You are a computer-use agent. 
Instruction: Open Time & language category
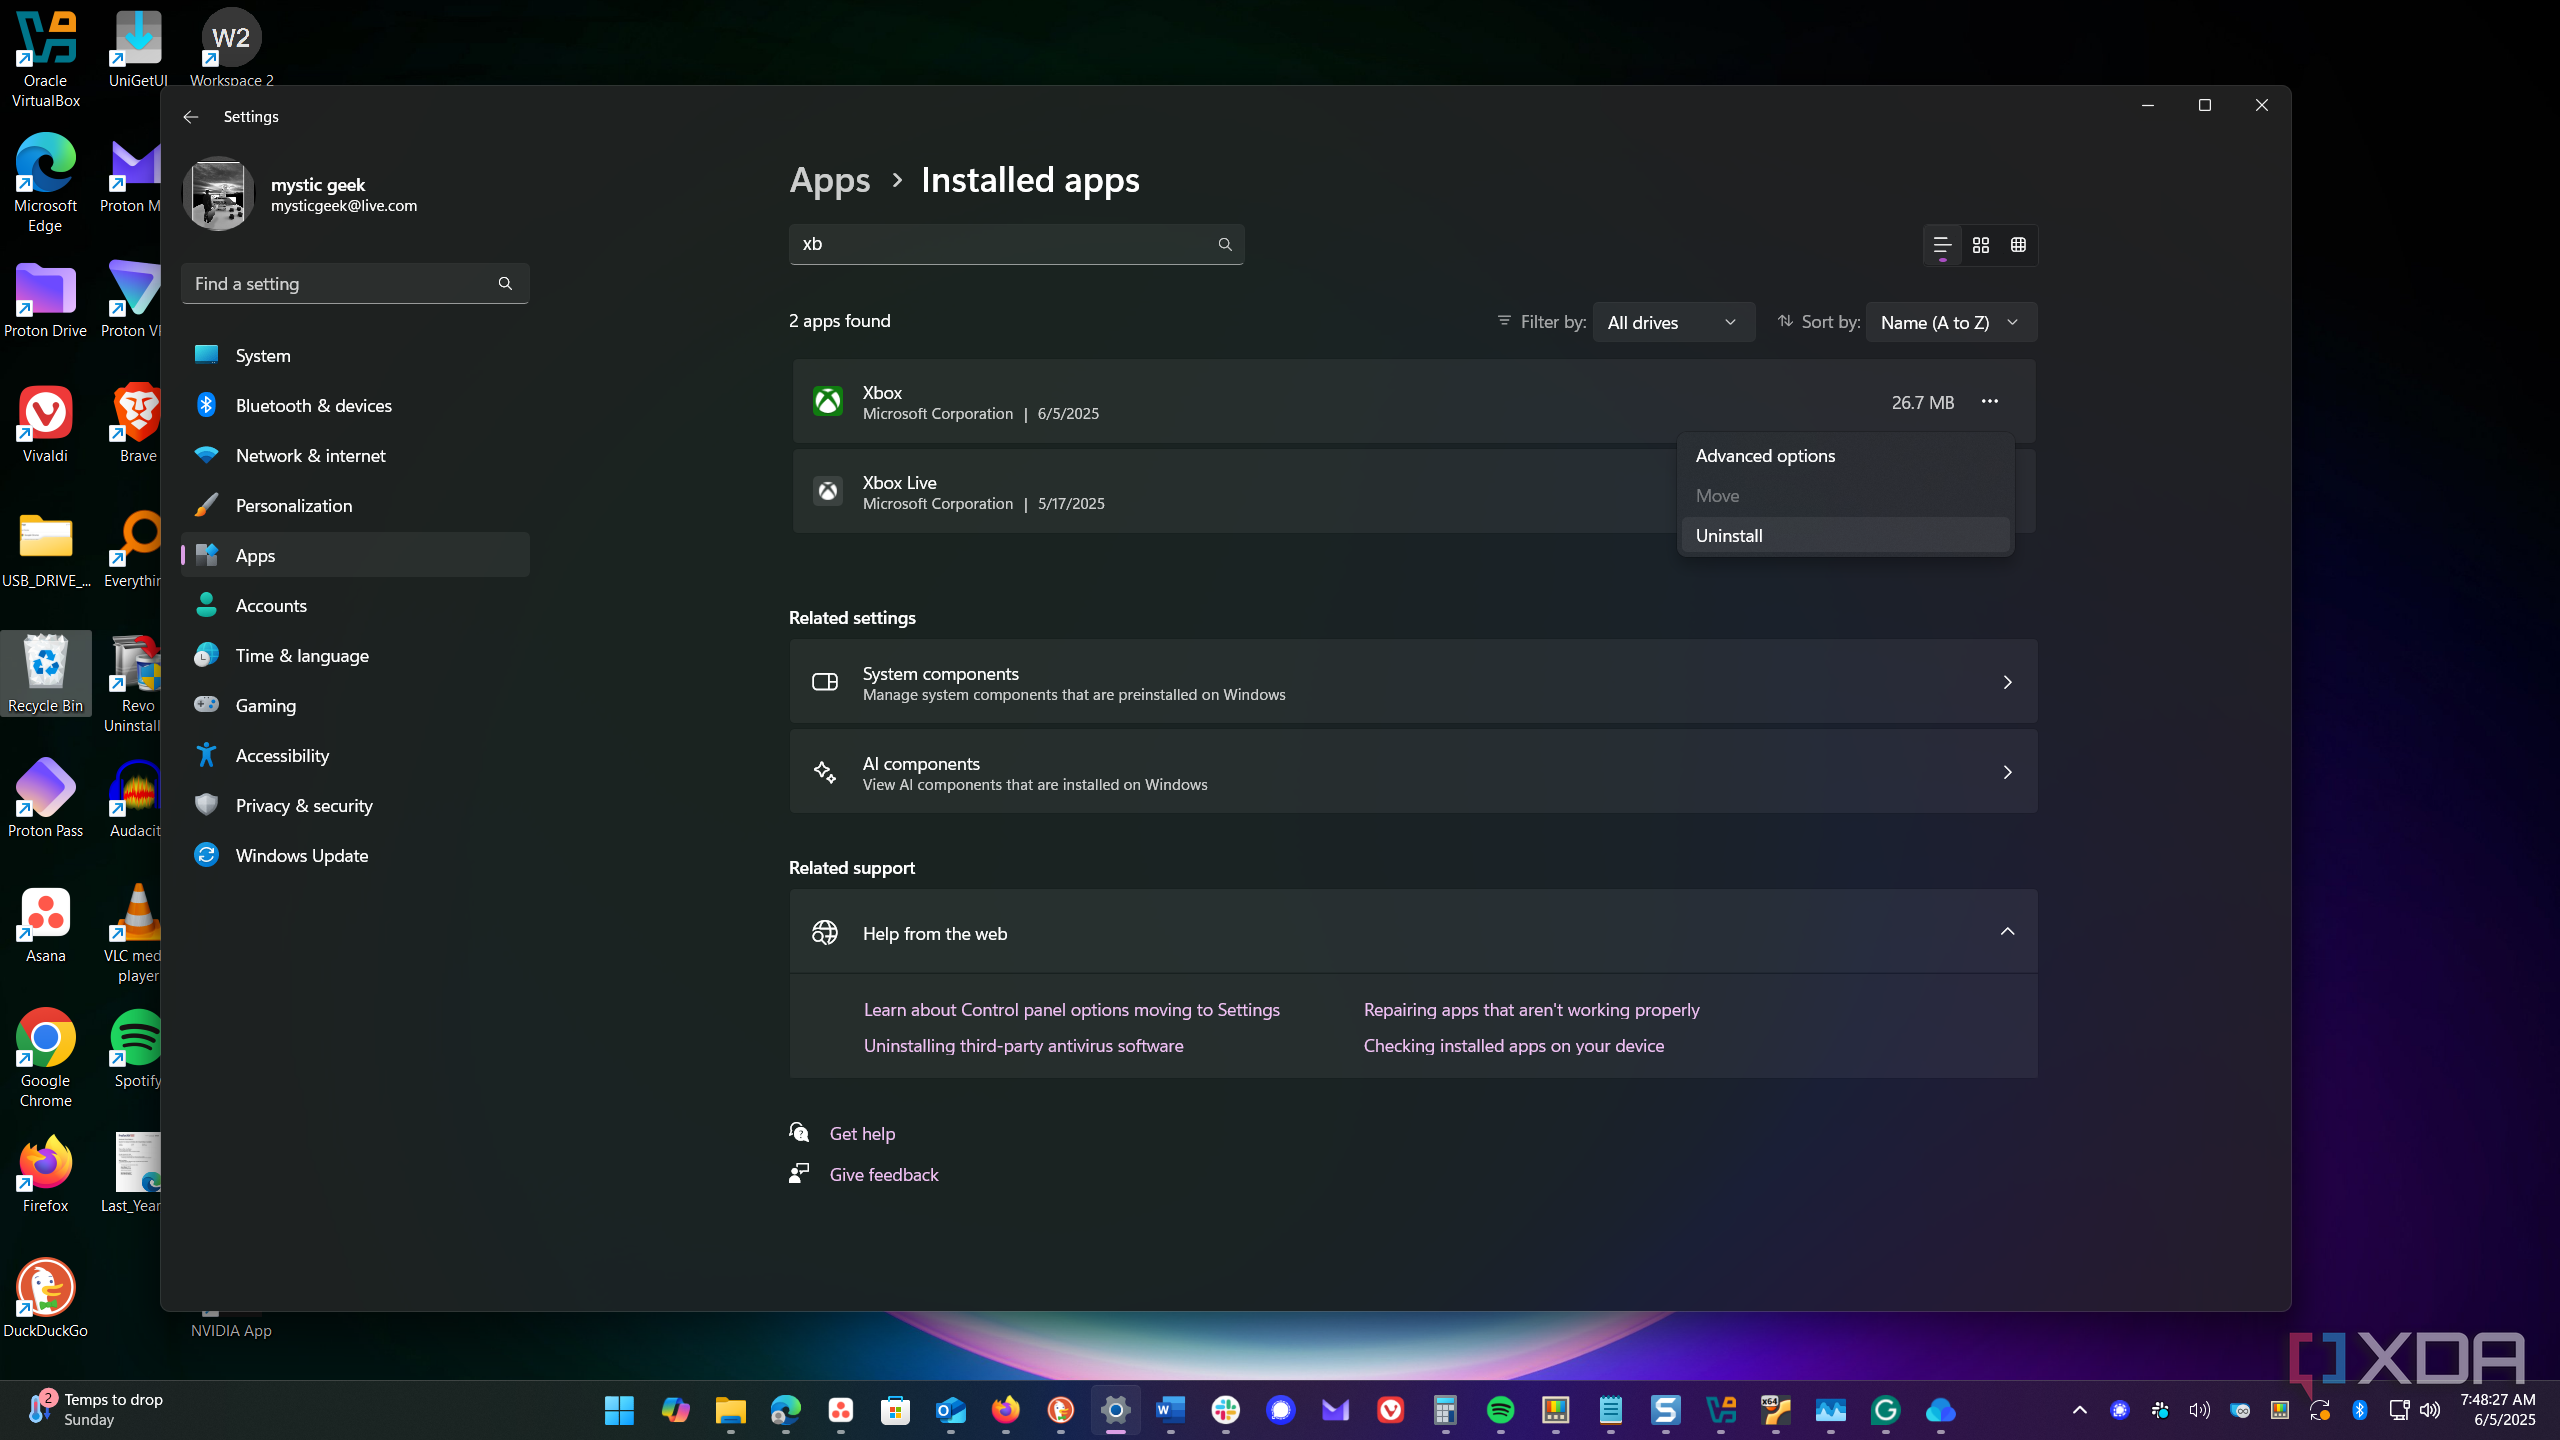(355, 655)
